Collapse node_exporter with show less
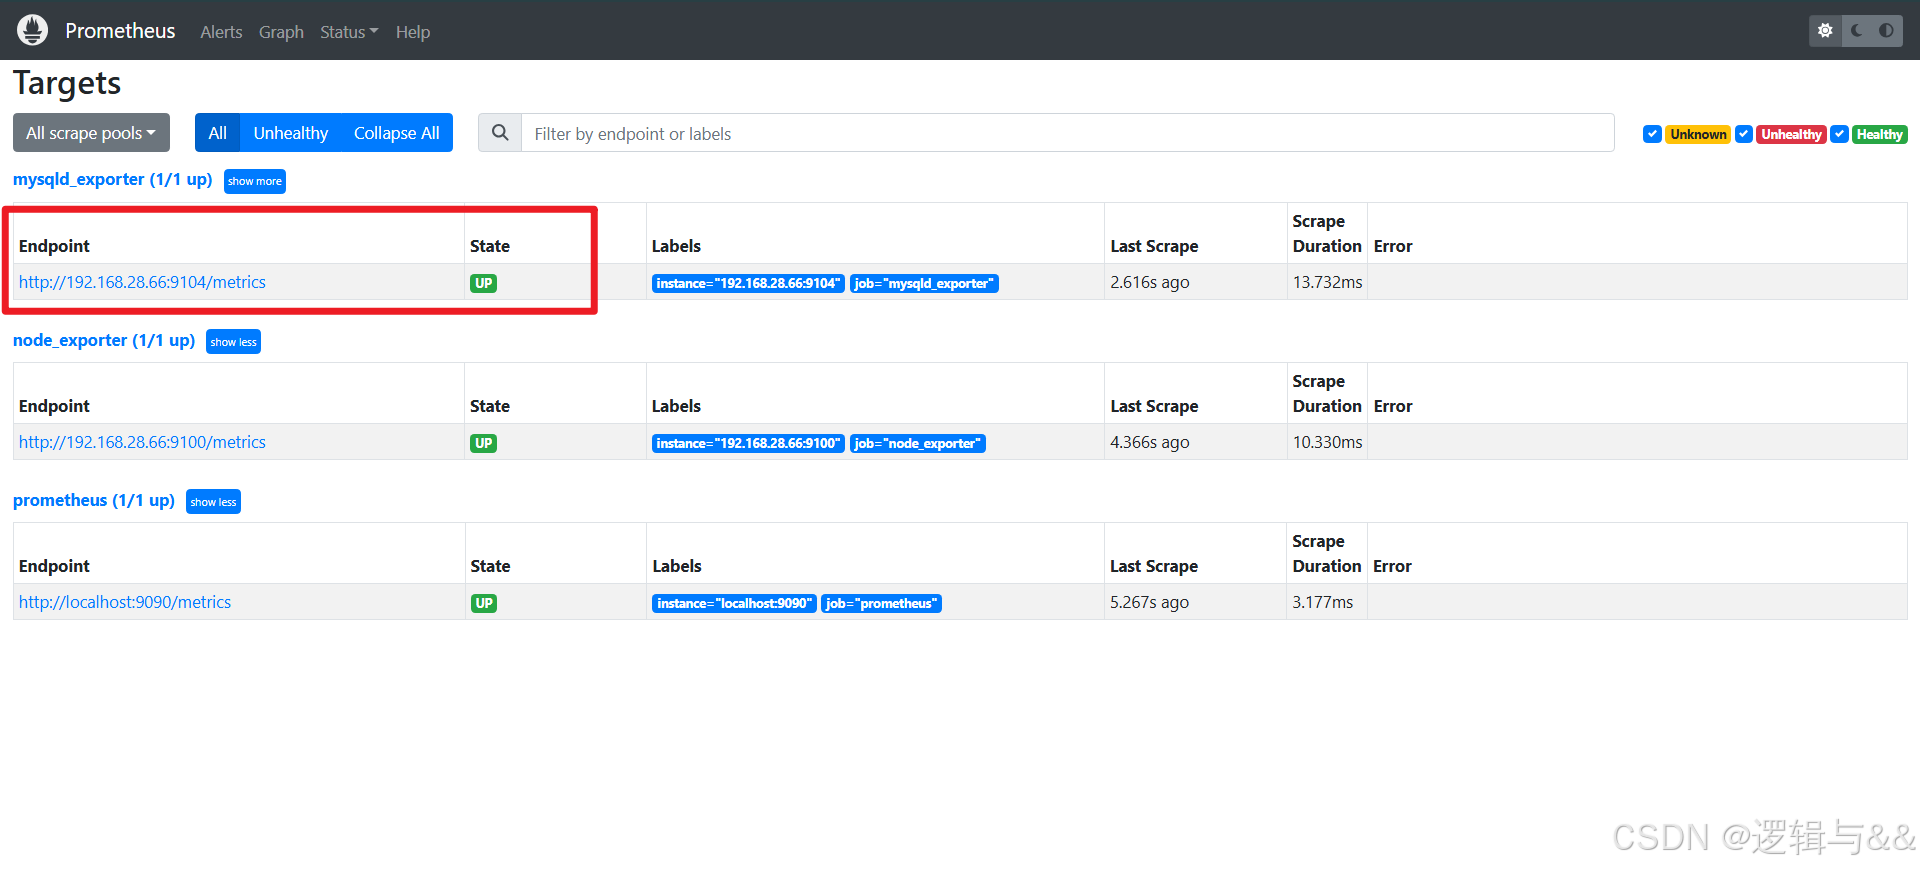Image resolution: width=1920 pixels, height=869 pixels. coord(233,342)
